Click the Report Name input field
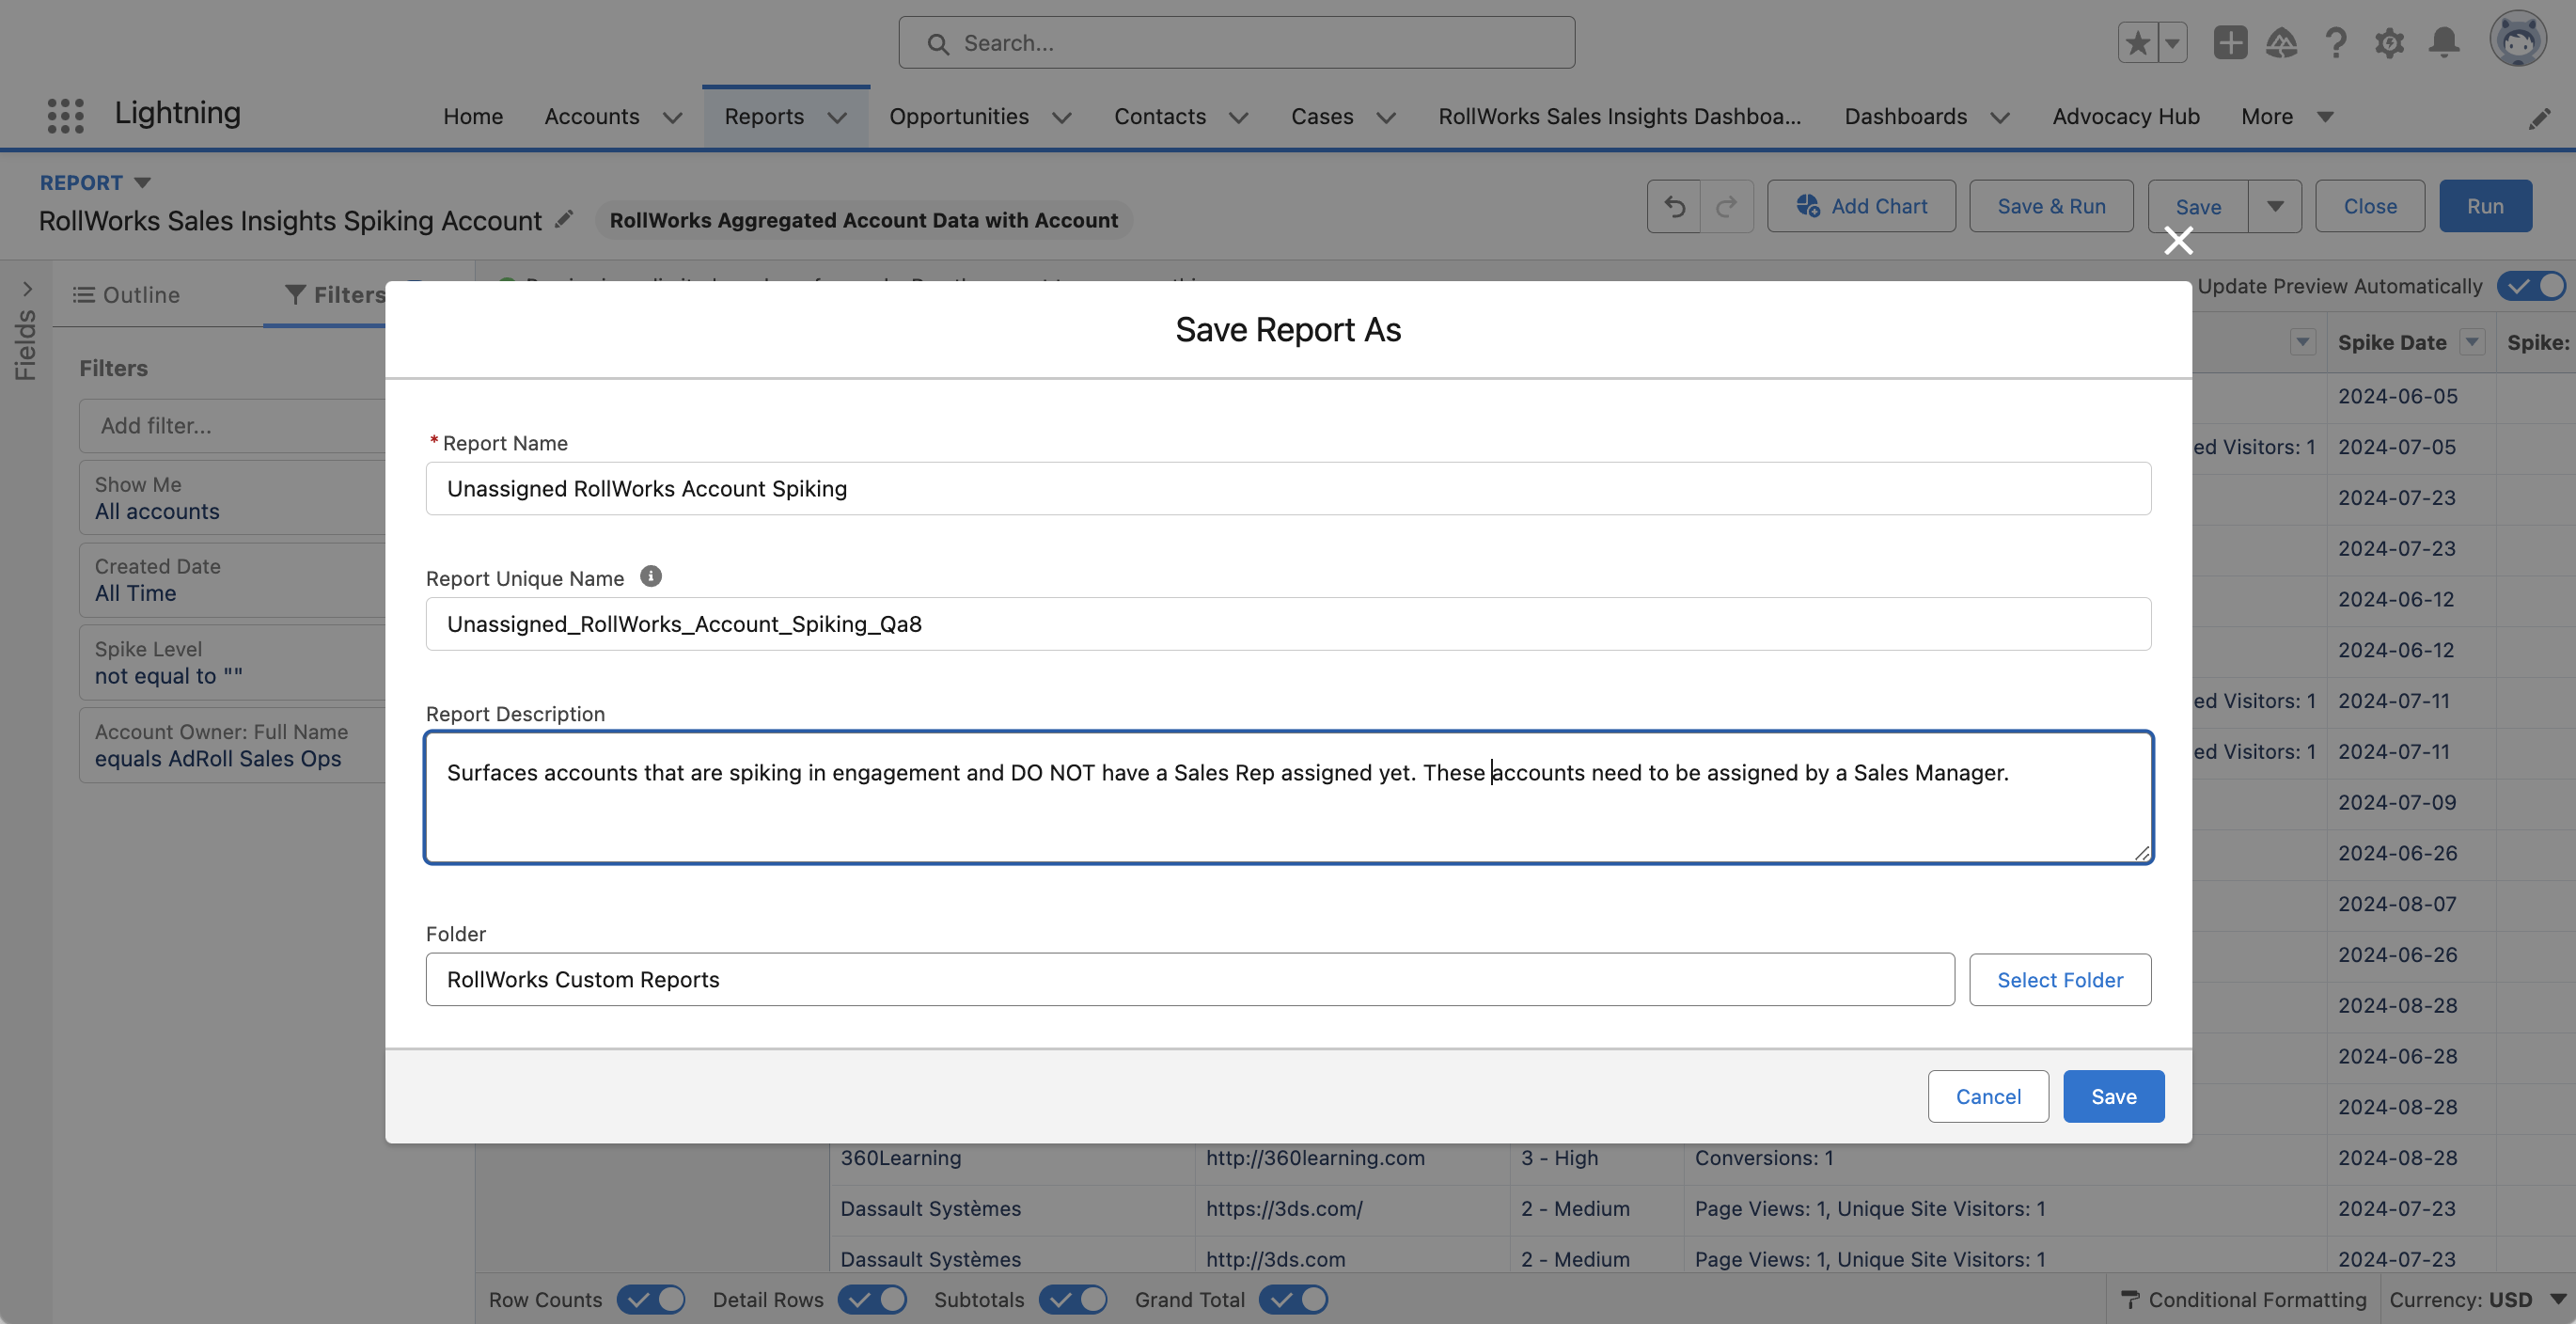Image resolution: width=2576 pixels, height=1324 pixels. click(1287, 488)
